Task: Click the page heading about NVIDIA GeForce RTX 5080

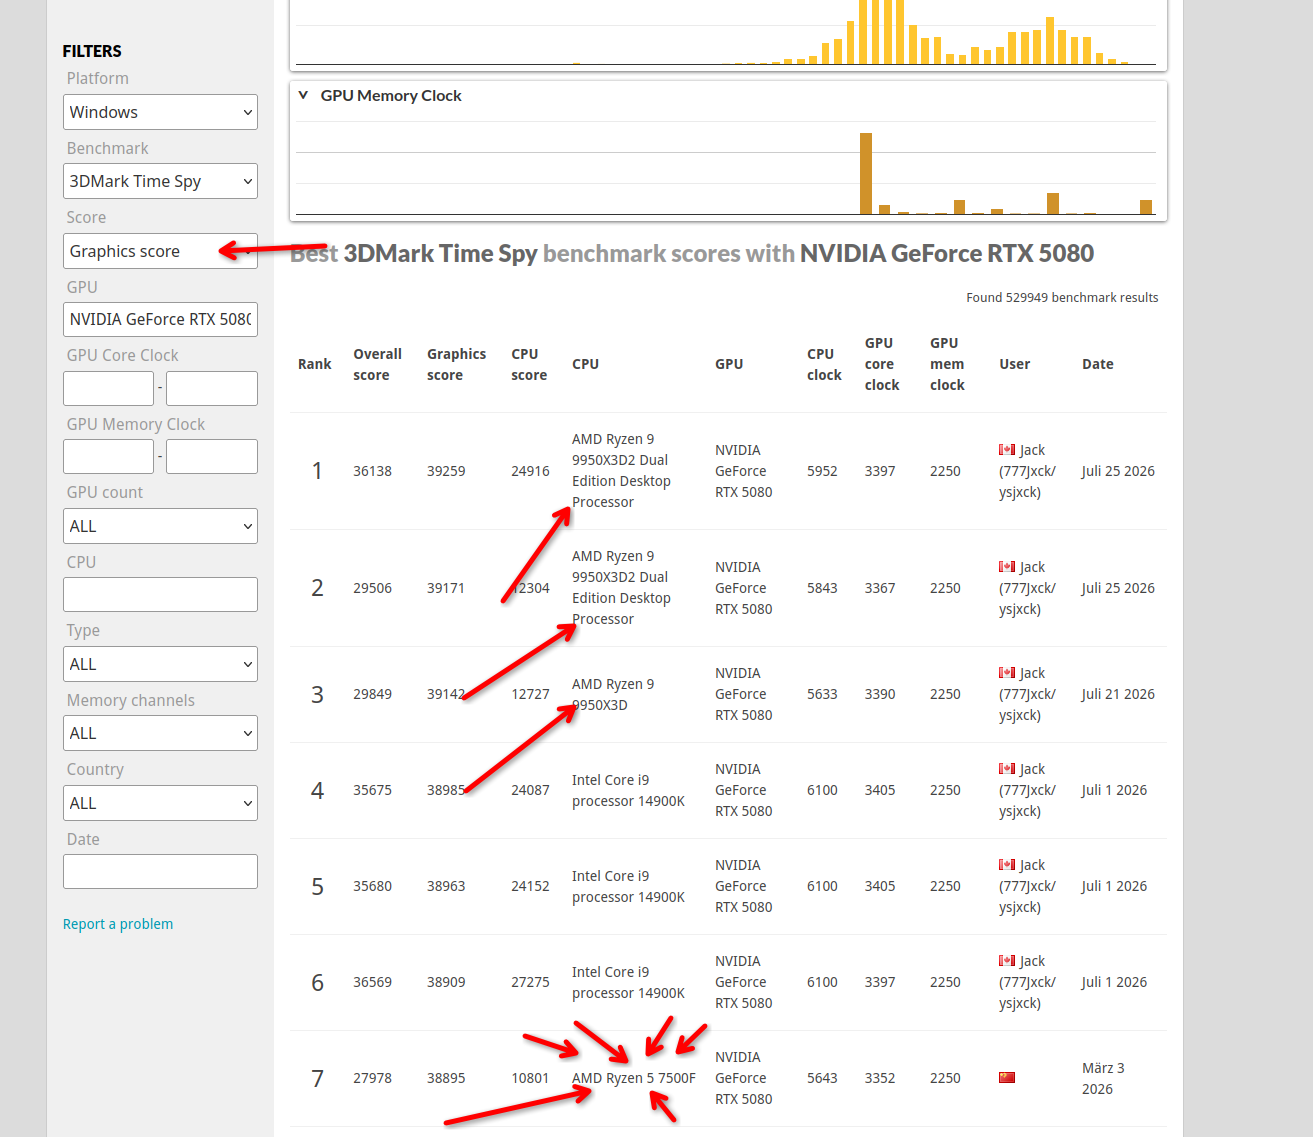Action: coord(692,253)
